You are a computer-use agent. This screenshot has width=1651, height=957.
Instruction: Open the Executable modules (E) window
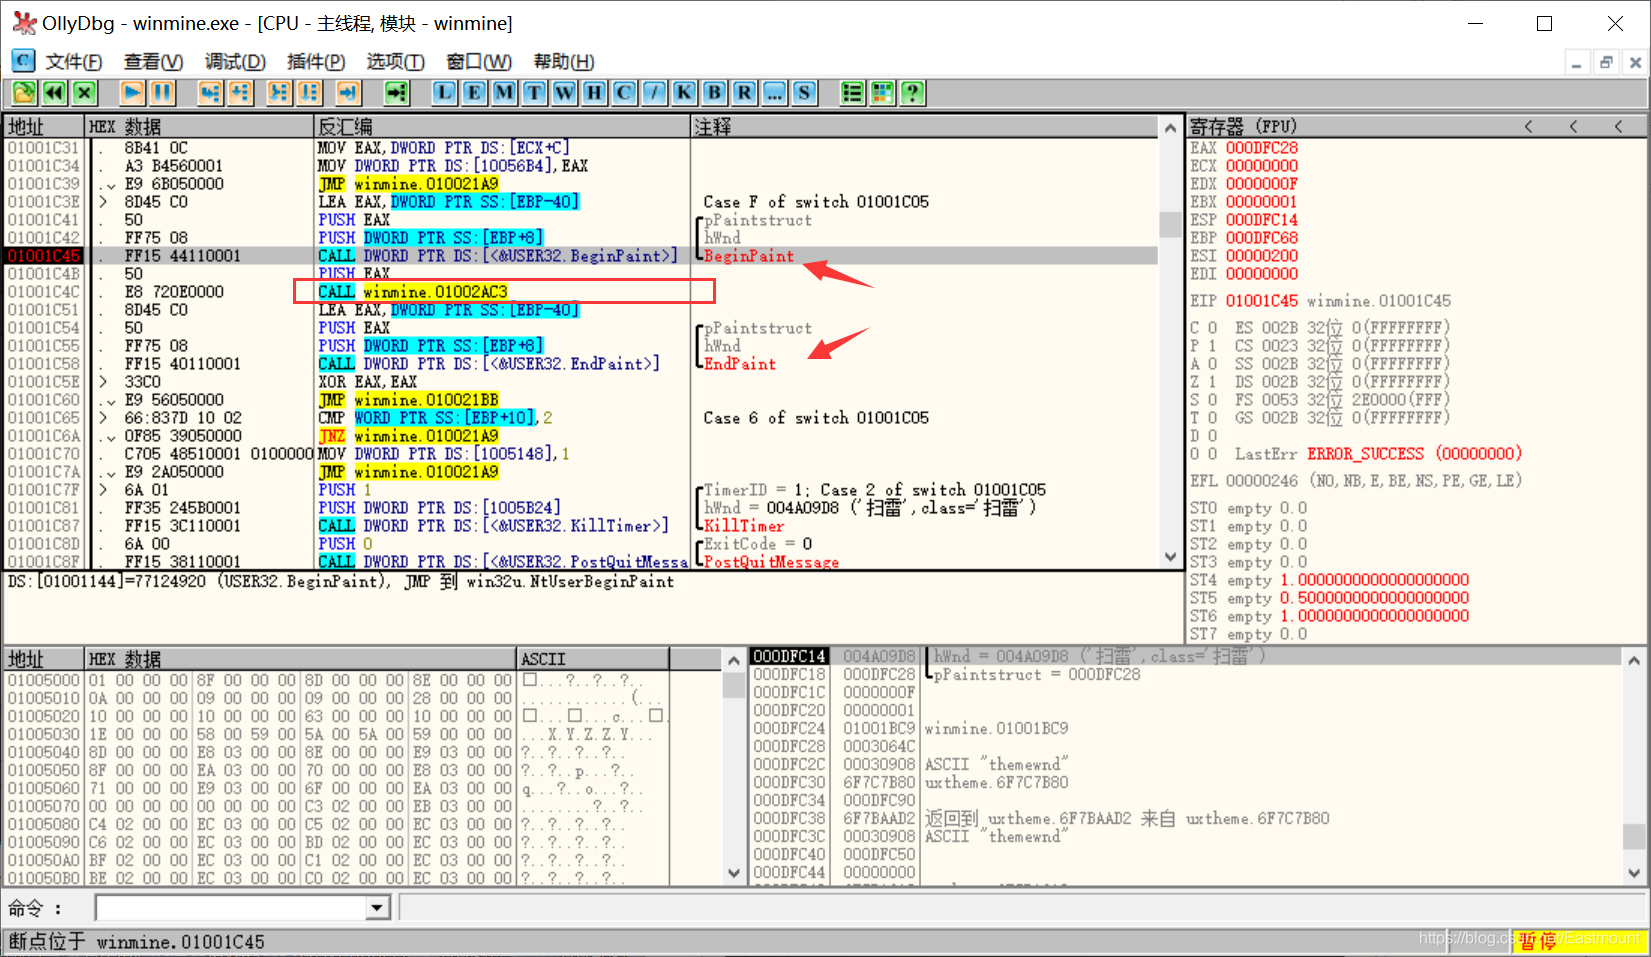[x=474, y=93]
